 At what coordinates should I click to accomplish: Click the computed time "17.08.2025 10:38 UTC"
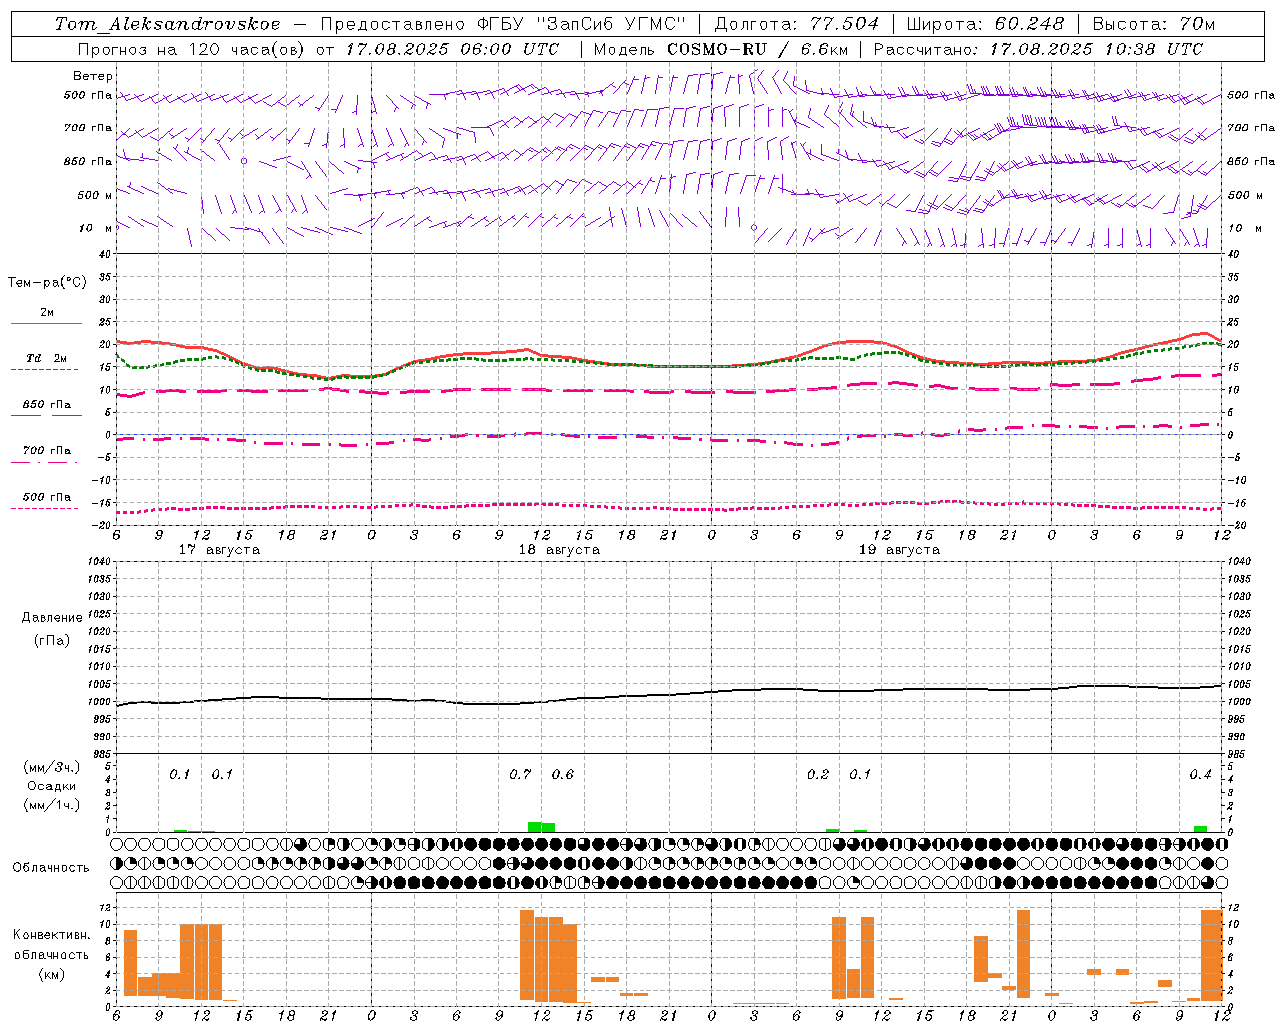1096,49
